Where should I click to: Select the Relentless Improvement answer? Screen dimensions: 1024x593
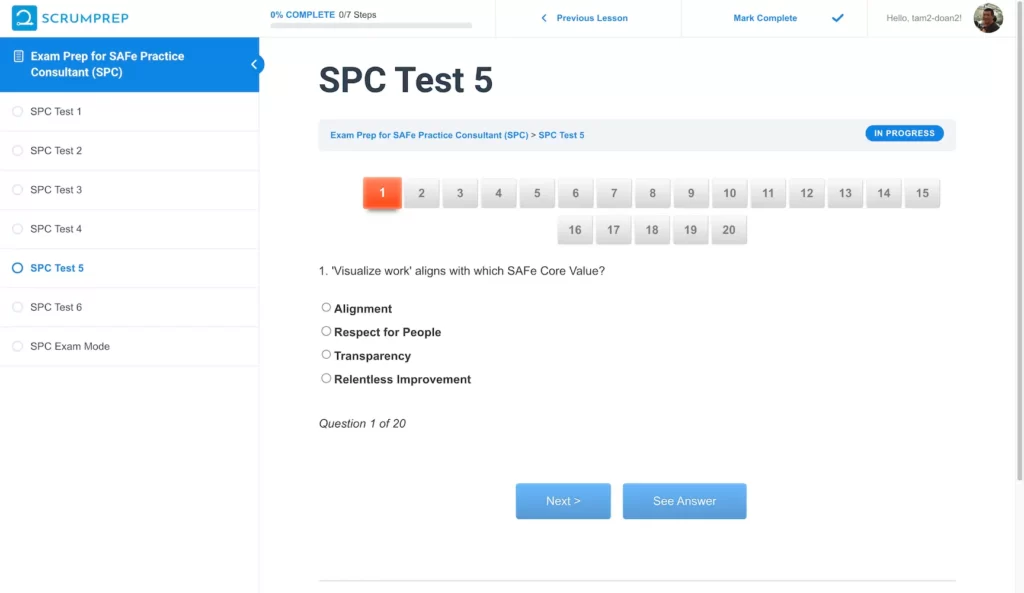click(x=326, y=377)
